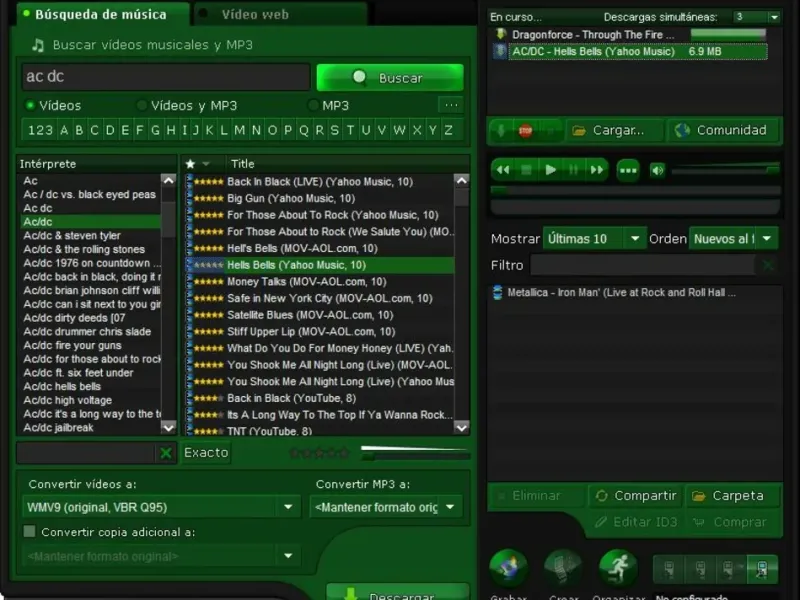Filter artists by letter Z
800x600 pixels.
(448, 130)
